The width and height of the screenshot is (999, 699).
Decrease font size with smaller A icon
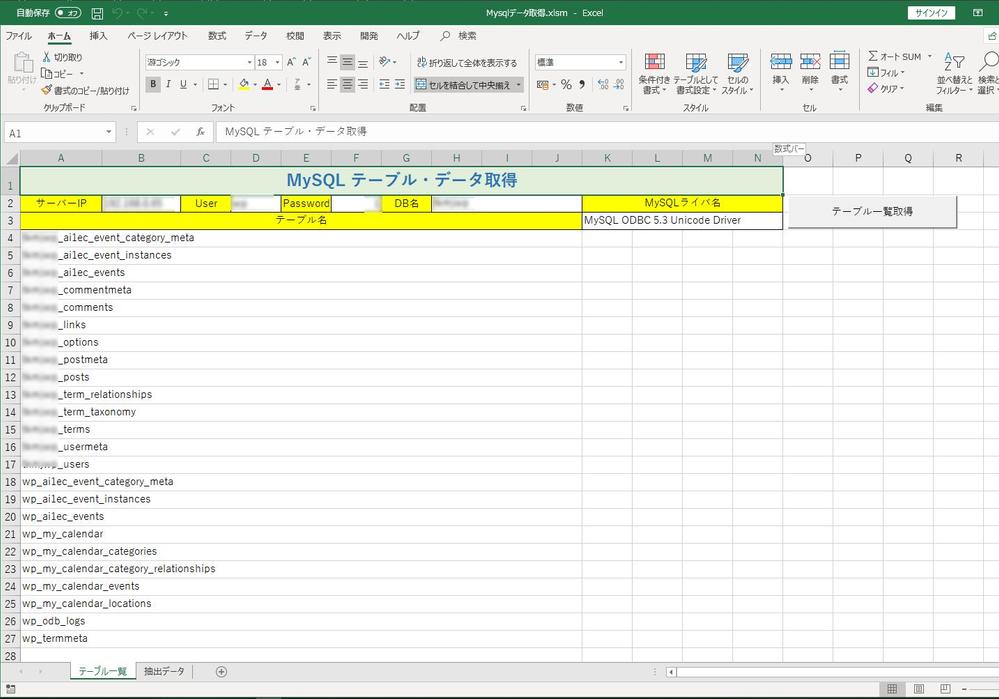(306, 62)
